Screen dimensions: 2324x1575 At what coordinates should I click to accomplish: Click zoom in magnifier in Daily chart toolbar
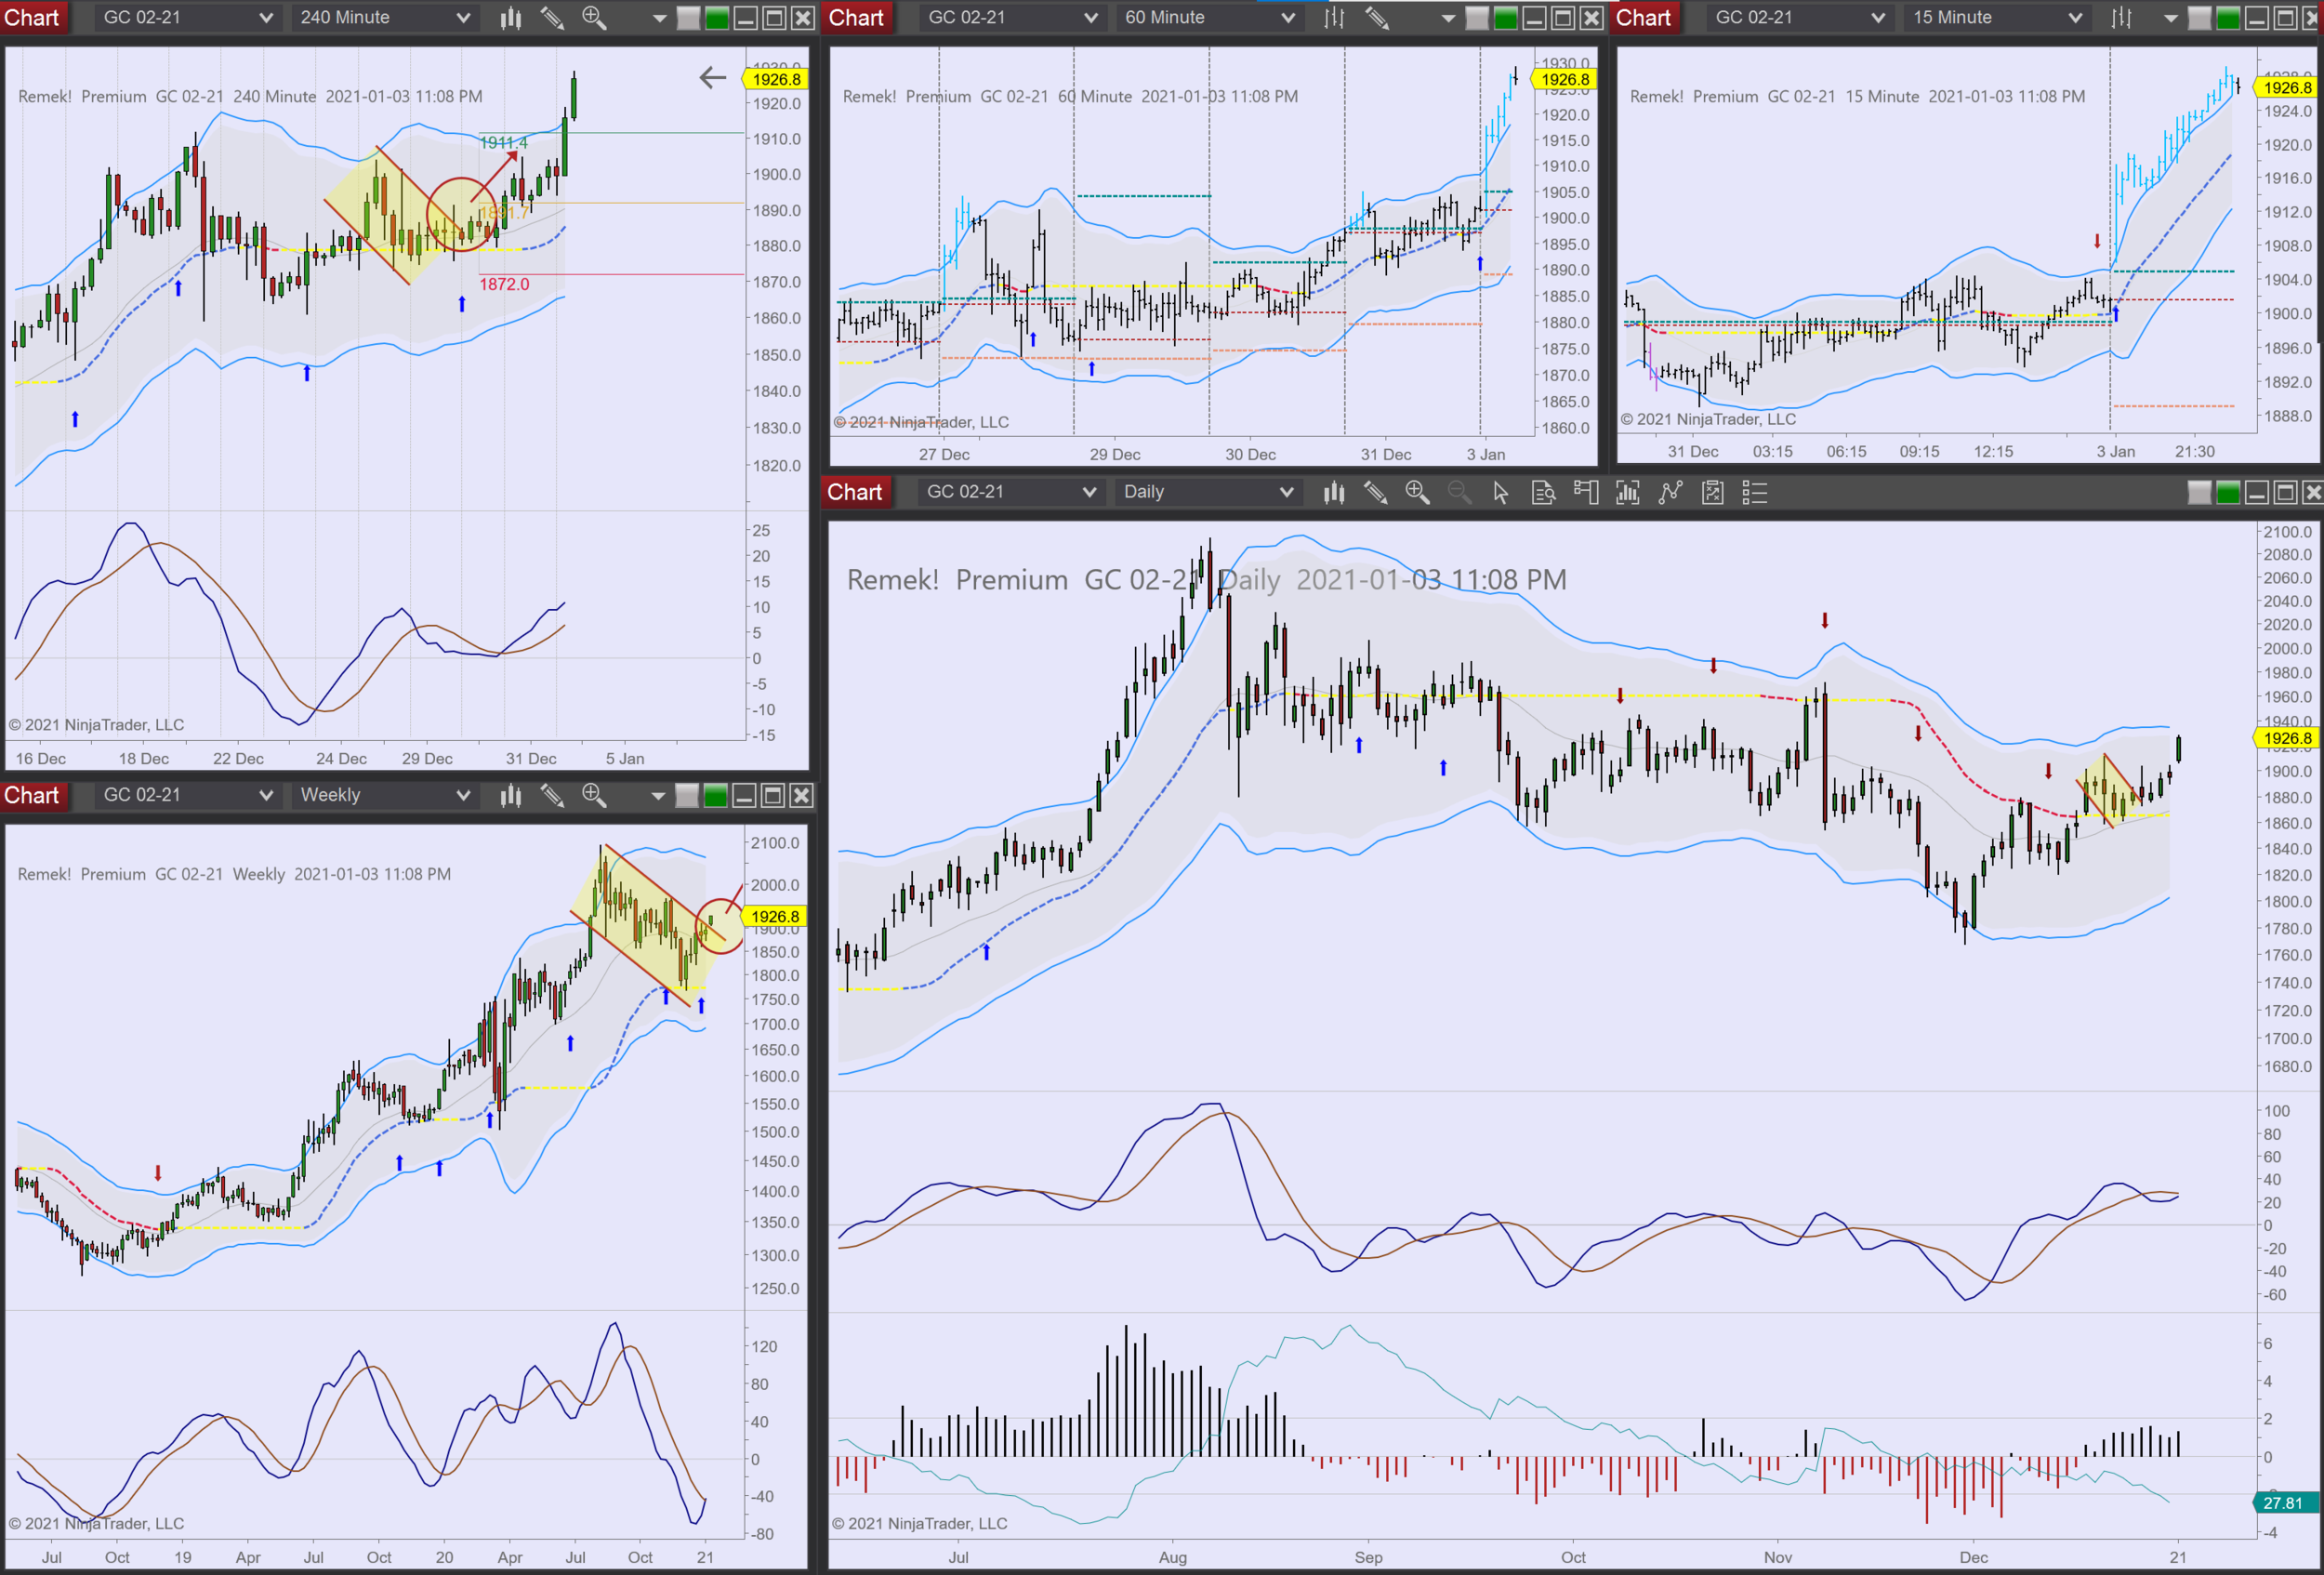1417,492
